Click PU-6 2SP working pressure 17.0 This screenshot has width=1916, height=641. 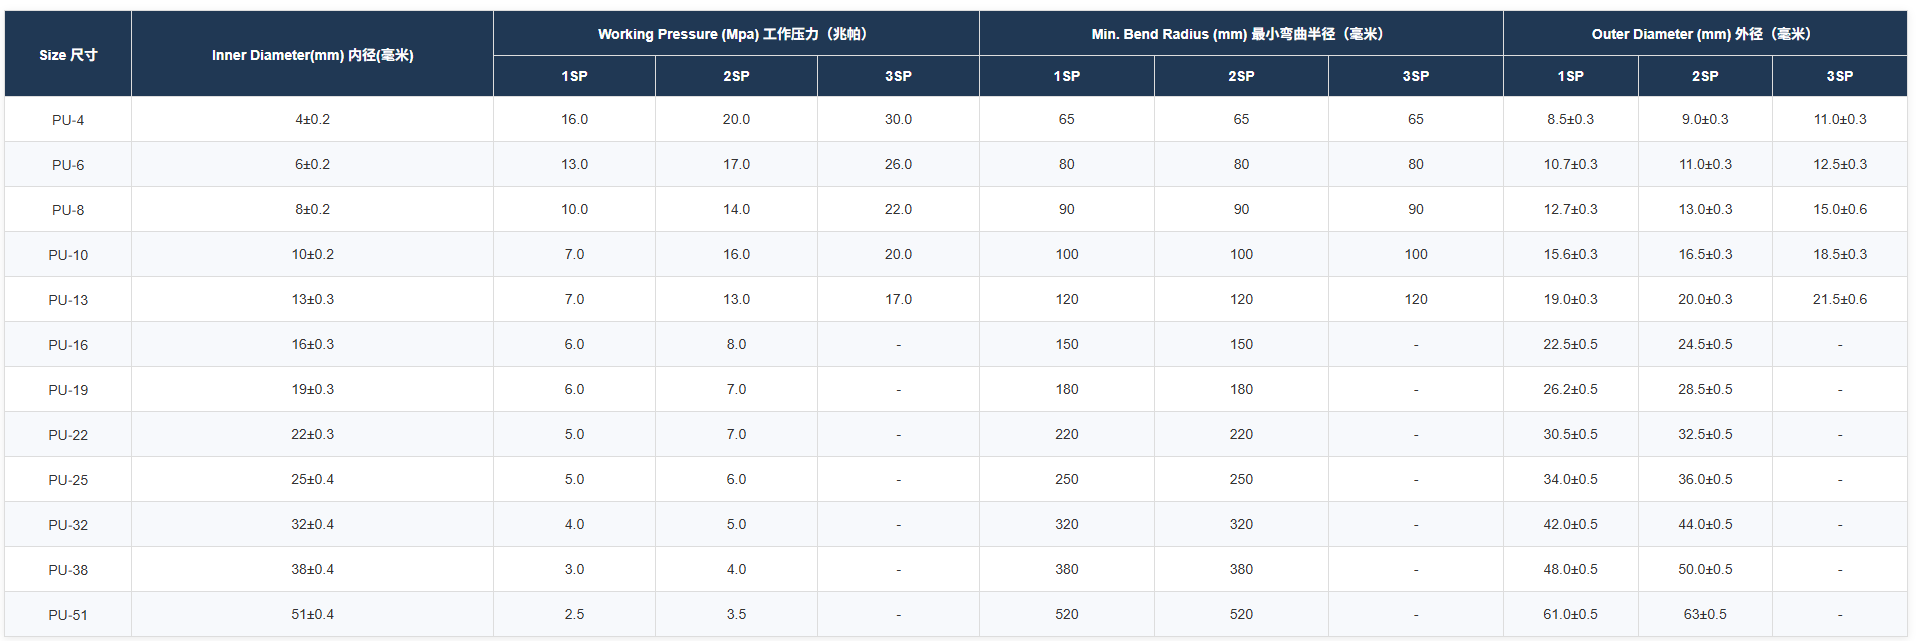736,164
